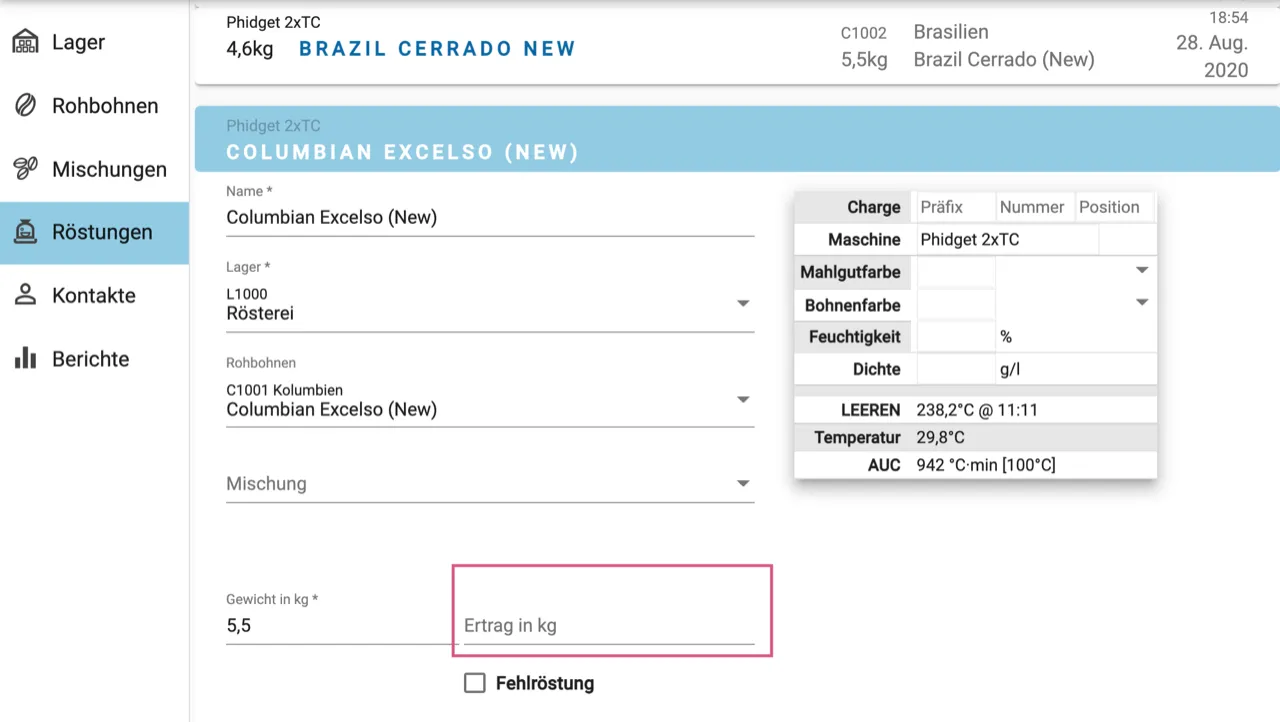Click the Röstungen roaster icon
1280x722 pixels.
[x=25, y=232]
